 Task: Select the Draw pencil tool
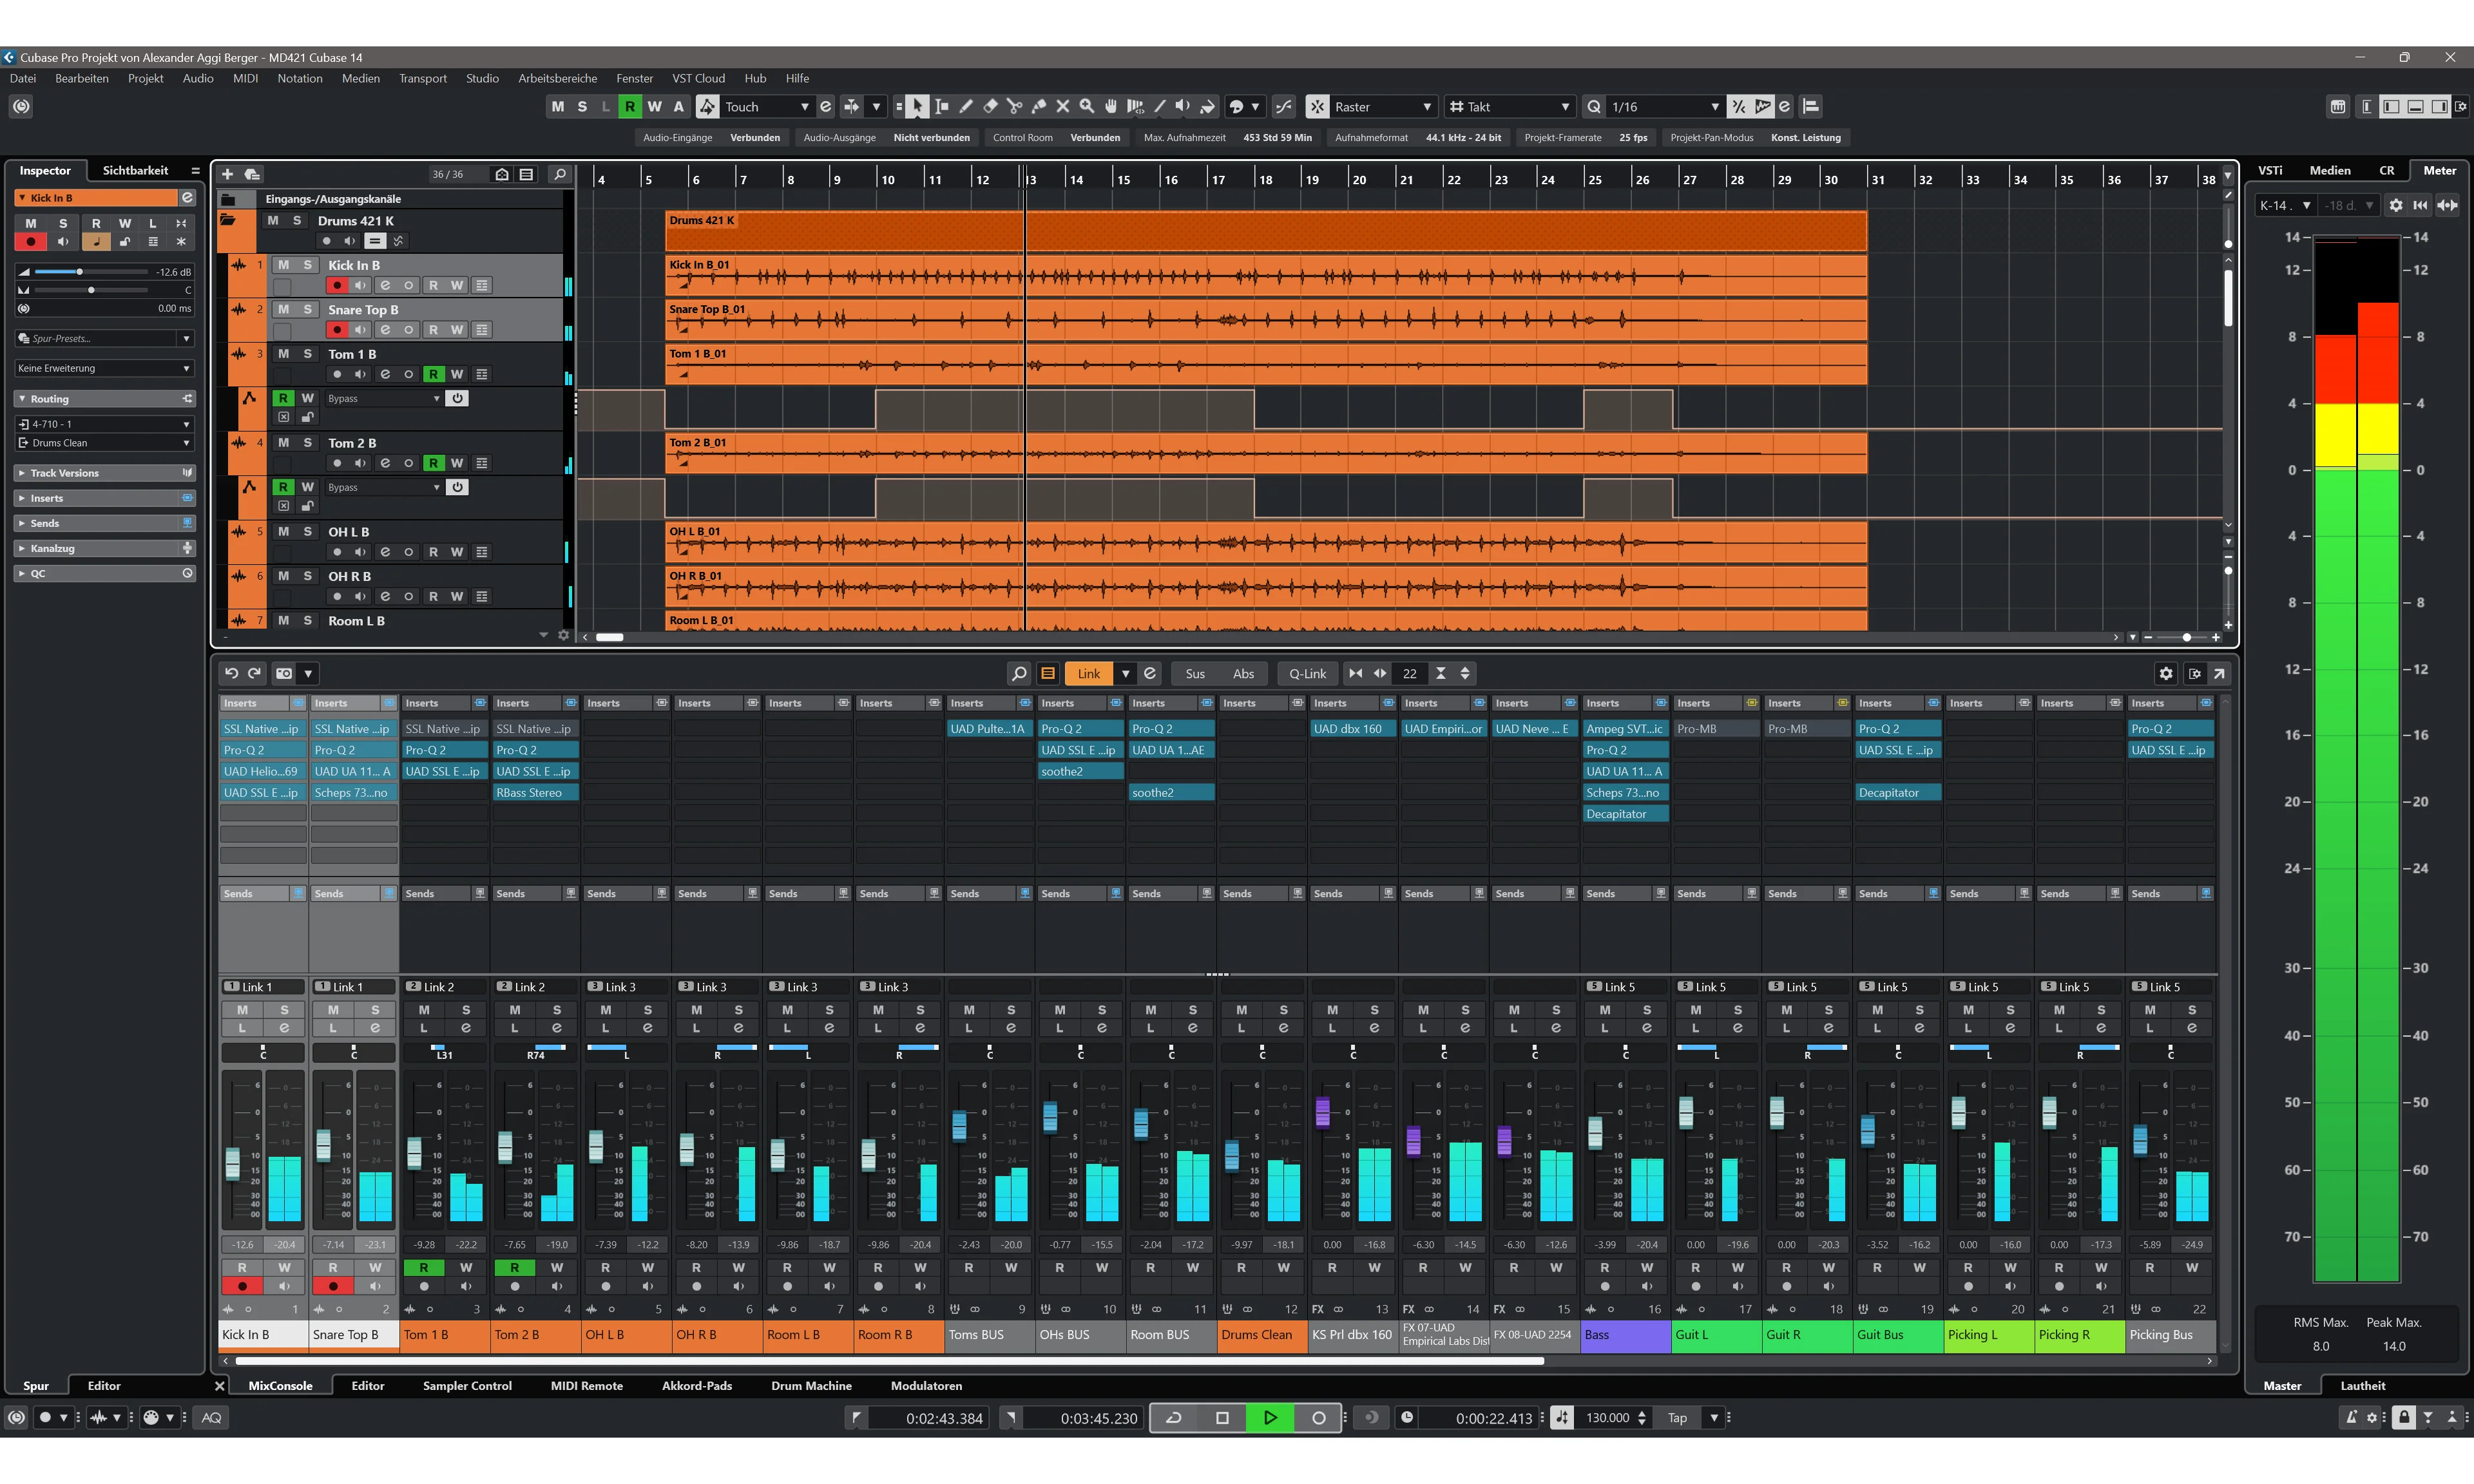(966, 107)
